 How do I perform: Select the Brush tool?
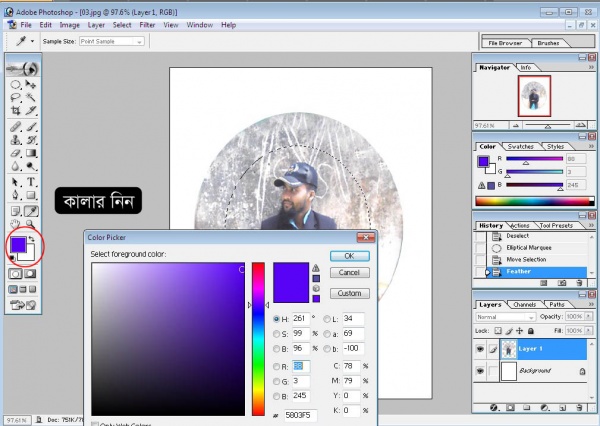tap(31, 127)
